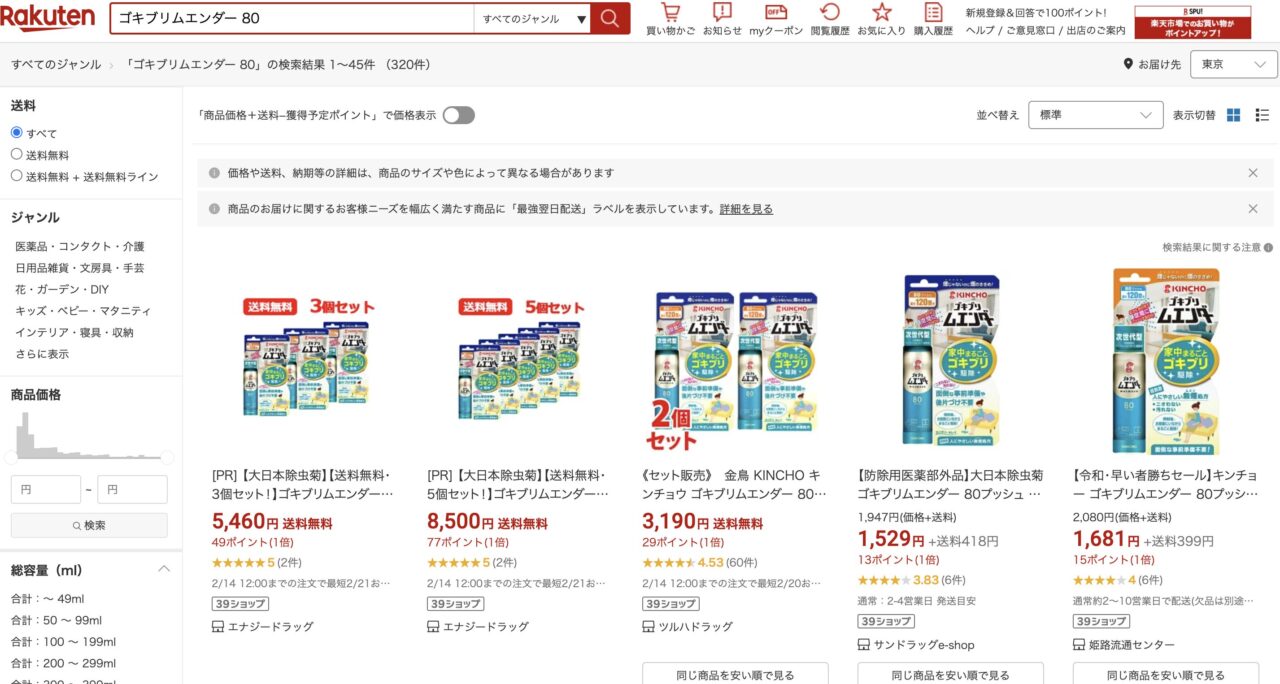Viewport: 1280px width, 684px height.
Task: Open the 閲覧履歴 browsing history icon
Action: click(829, 12)
